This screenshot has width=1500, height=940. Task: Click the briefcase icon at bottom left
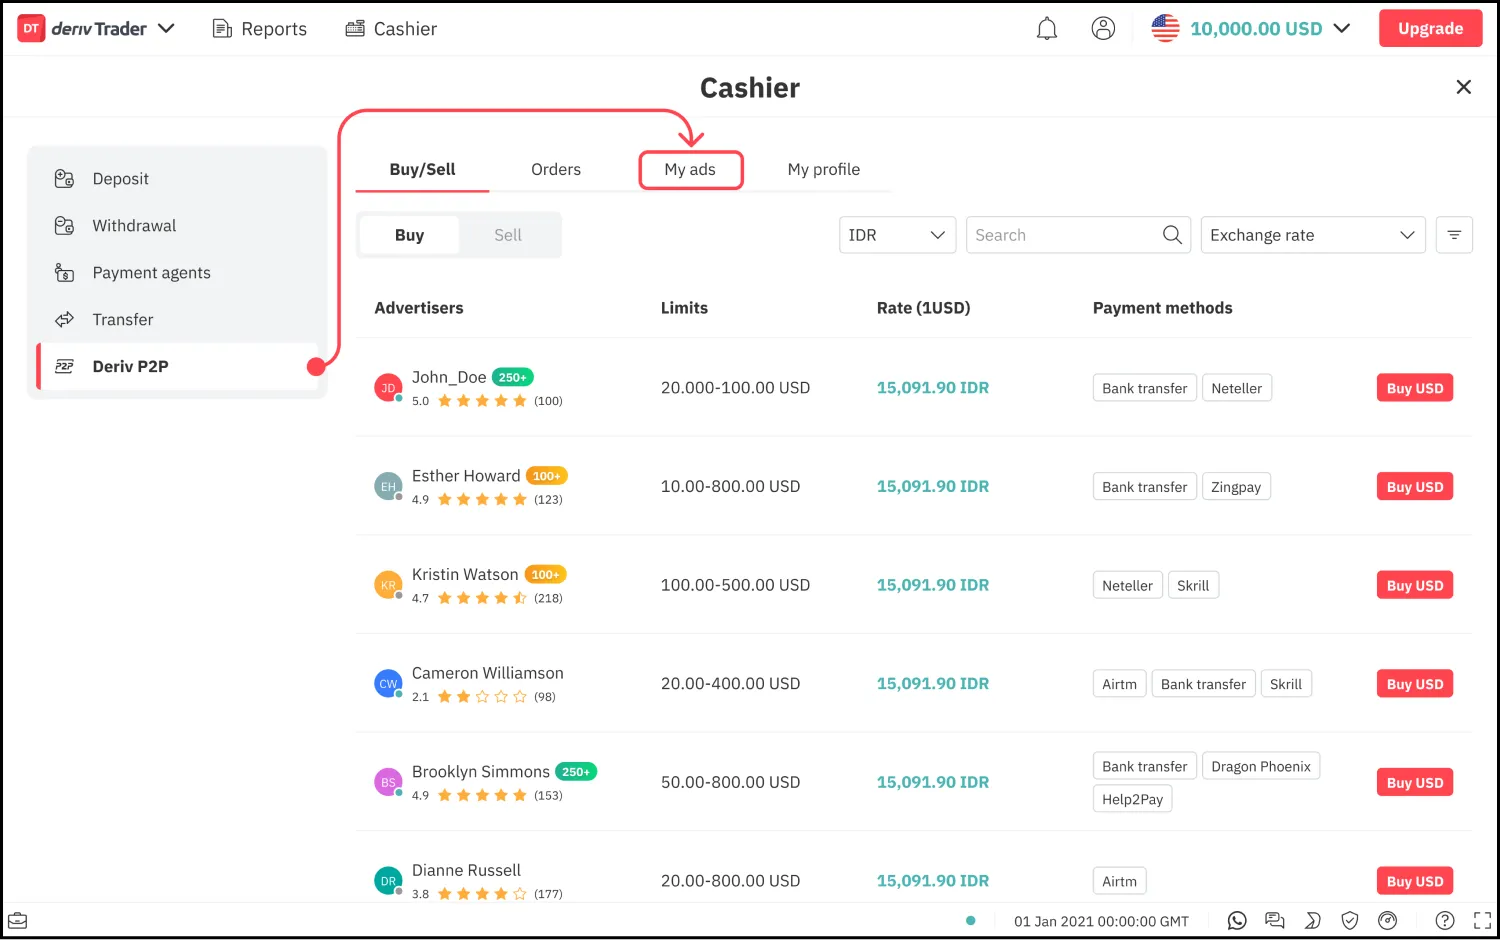click(x=18, y=921)
